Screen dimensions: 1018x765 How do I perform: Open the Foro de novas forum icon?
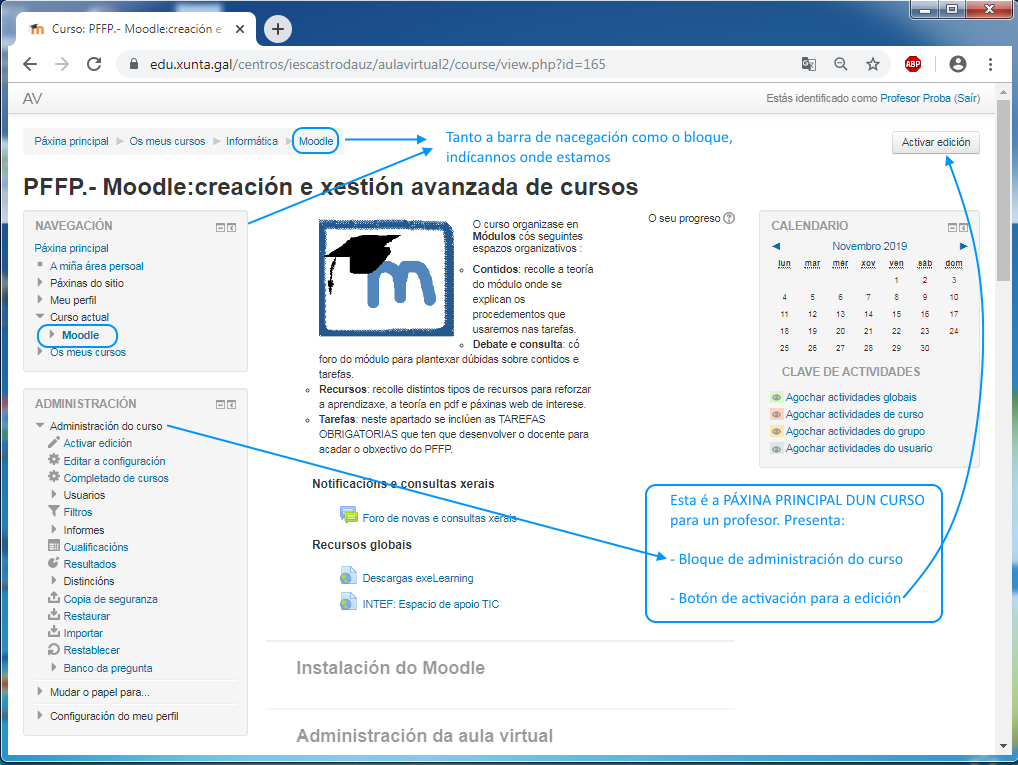pyautogui.click(x=348, y=516)
